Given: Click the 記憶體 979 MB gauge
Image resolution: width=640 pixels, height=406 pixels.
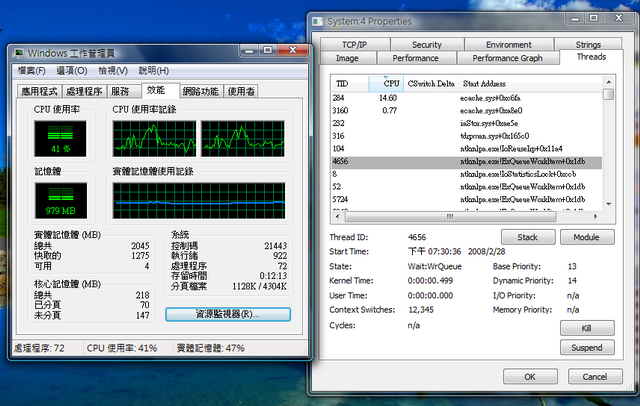Looking at the screenshot, I should pos(61,201).
